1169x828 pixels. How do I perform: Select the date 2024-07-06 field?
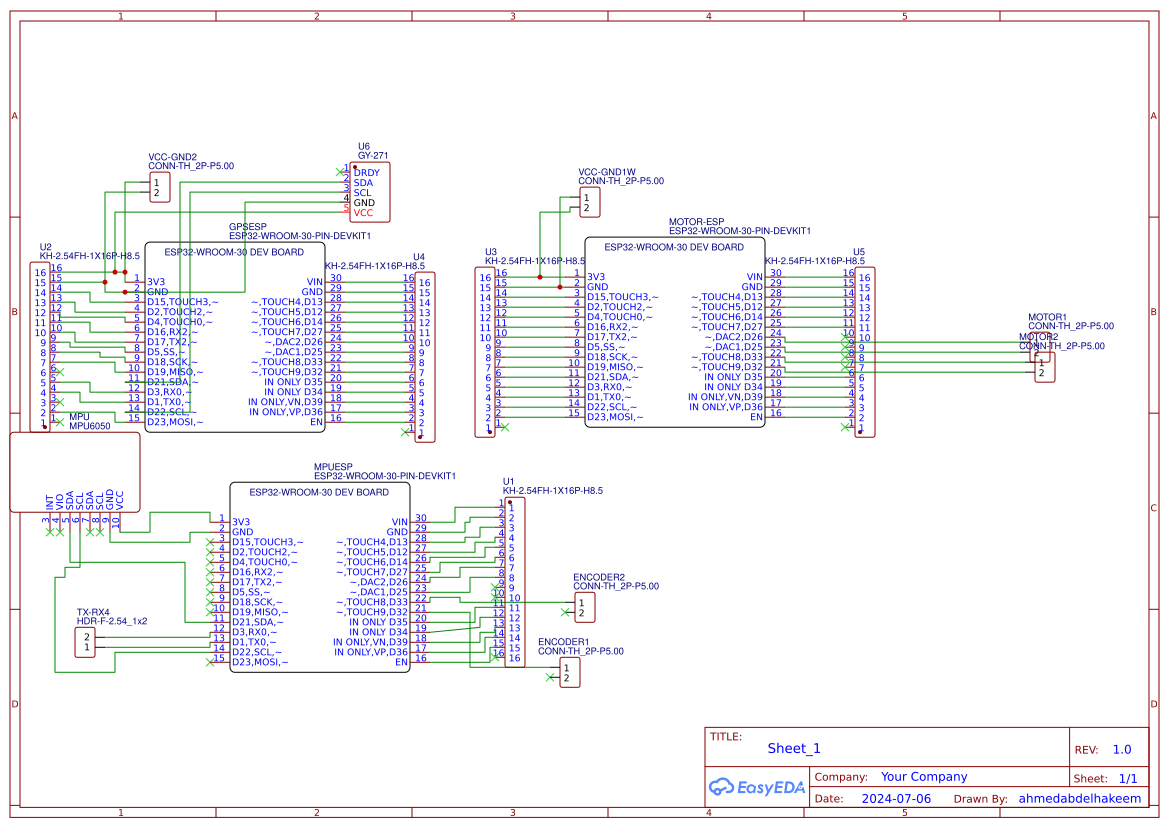pos(895,799)
